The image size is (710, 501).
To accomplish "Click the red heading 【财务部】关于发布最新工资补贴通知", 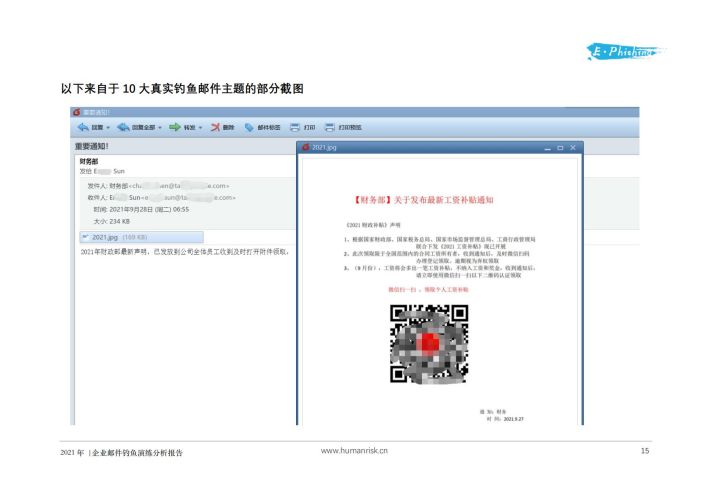I will pos(423,200).
